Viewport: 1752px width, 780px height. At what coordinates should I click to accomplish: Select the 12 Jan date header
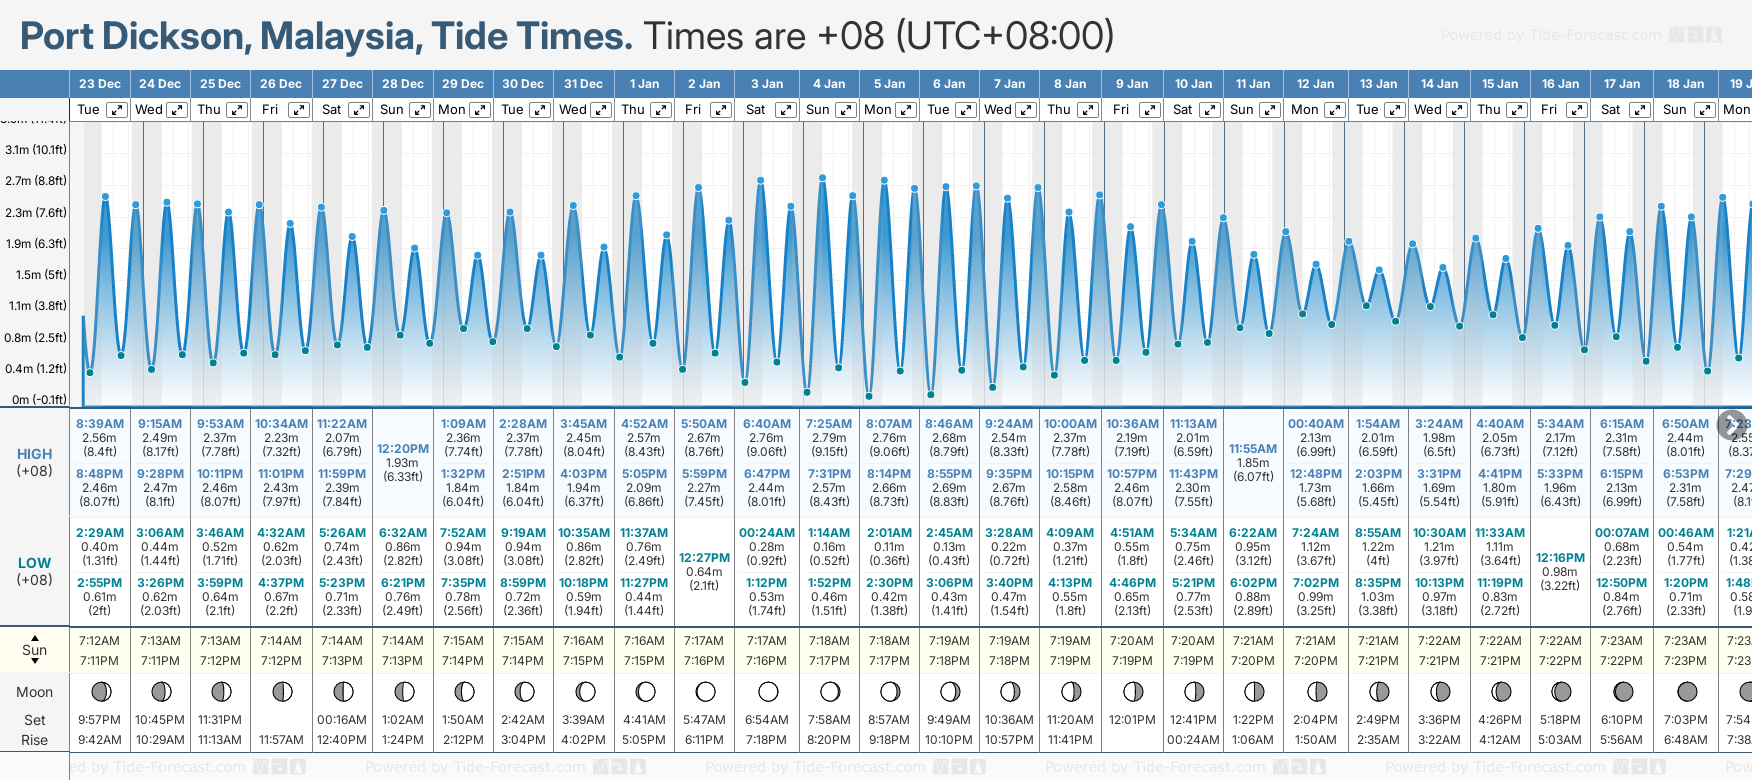coord(1315,84)
